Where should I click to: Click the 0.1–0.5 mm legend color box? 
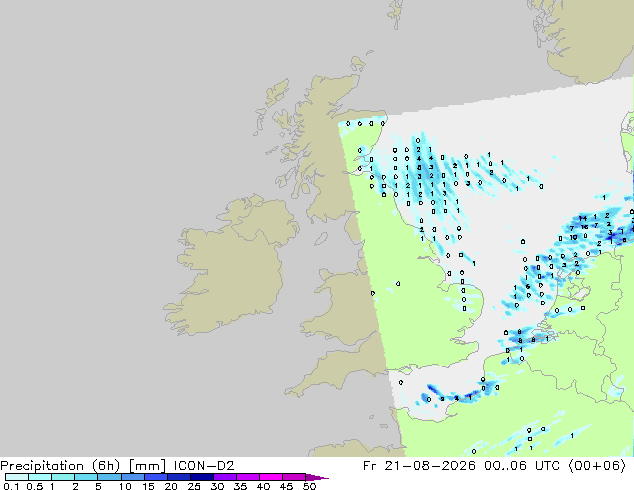(x=17, y=477)
